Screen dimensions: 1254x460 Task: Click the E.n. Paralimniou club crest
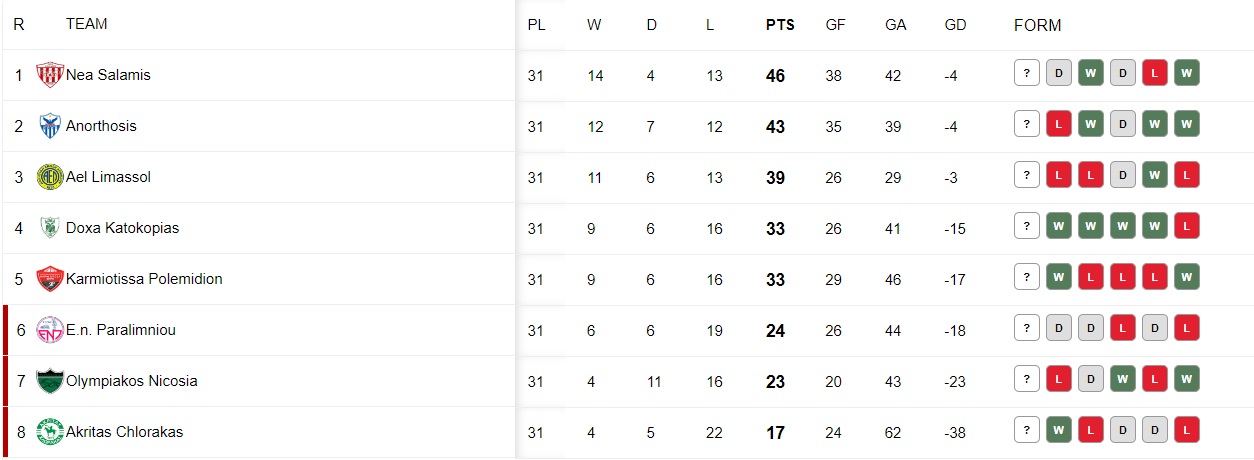[50, 330]
